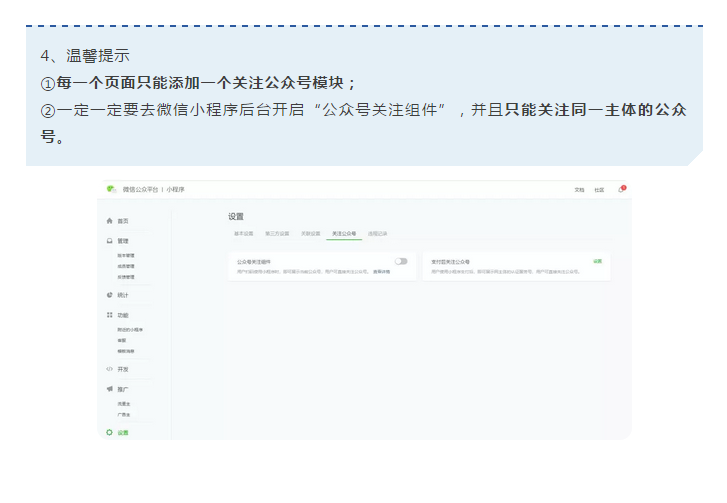Open 首页 in the left sidebar

tap(123, 221)
